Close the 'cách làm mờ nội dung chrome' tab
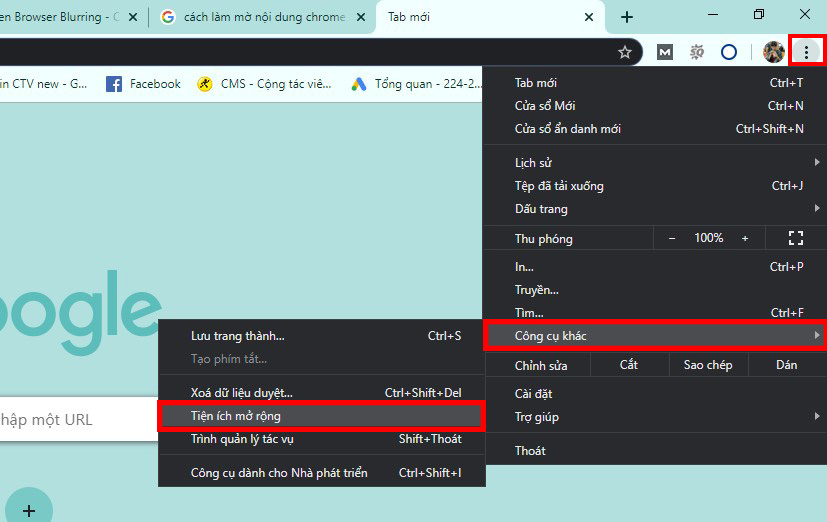Viewport: 827px width, 522px height. (x=361, y=17)
